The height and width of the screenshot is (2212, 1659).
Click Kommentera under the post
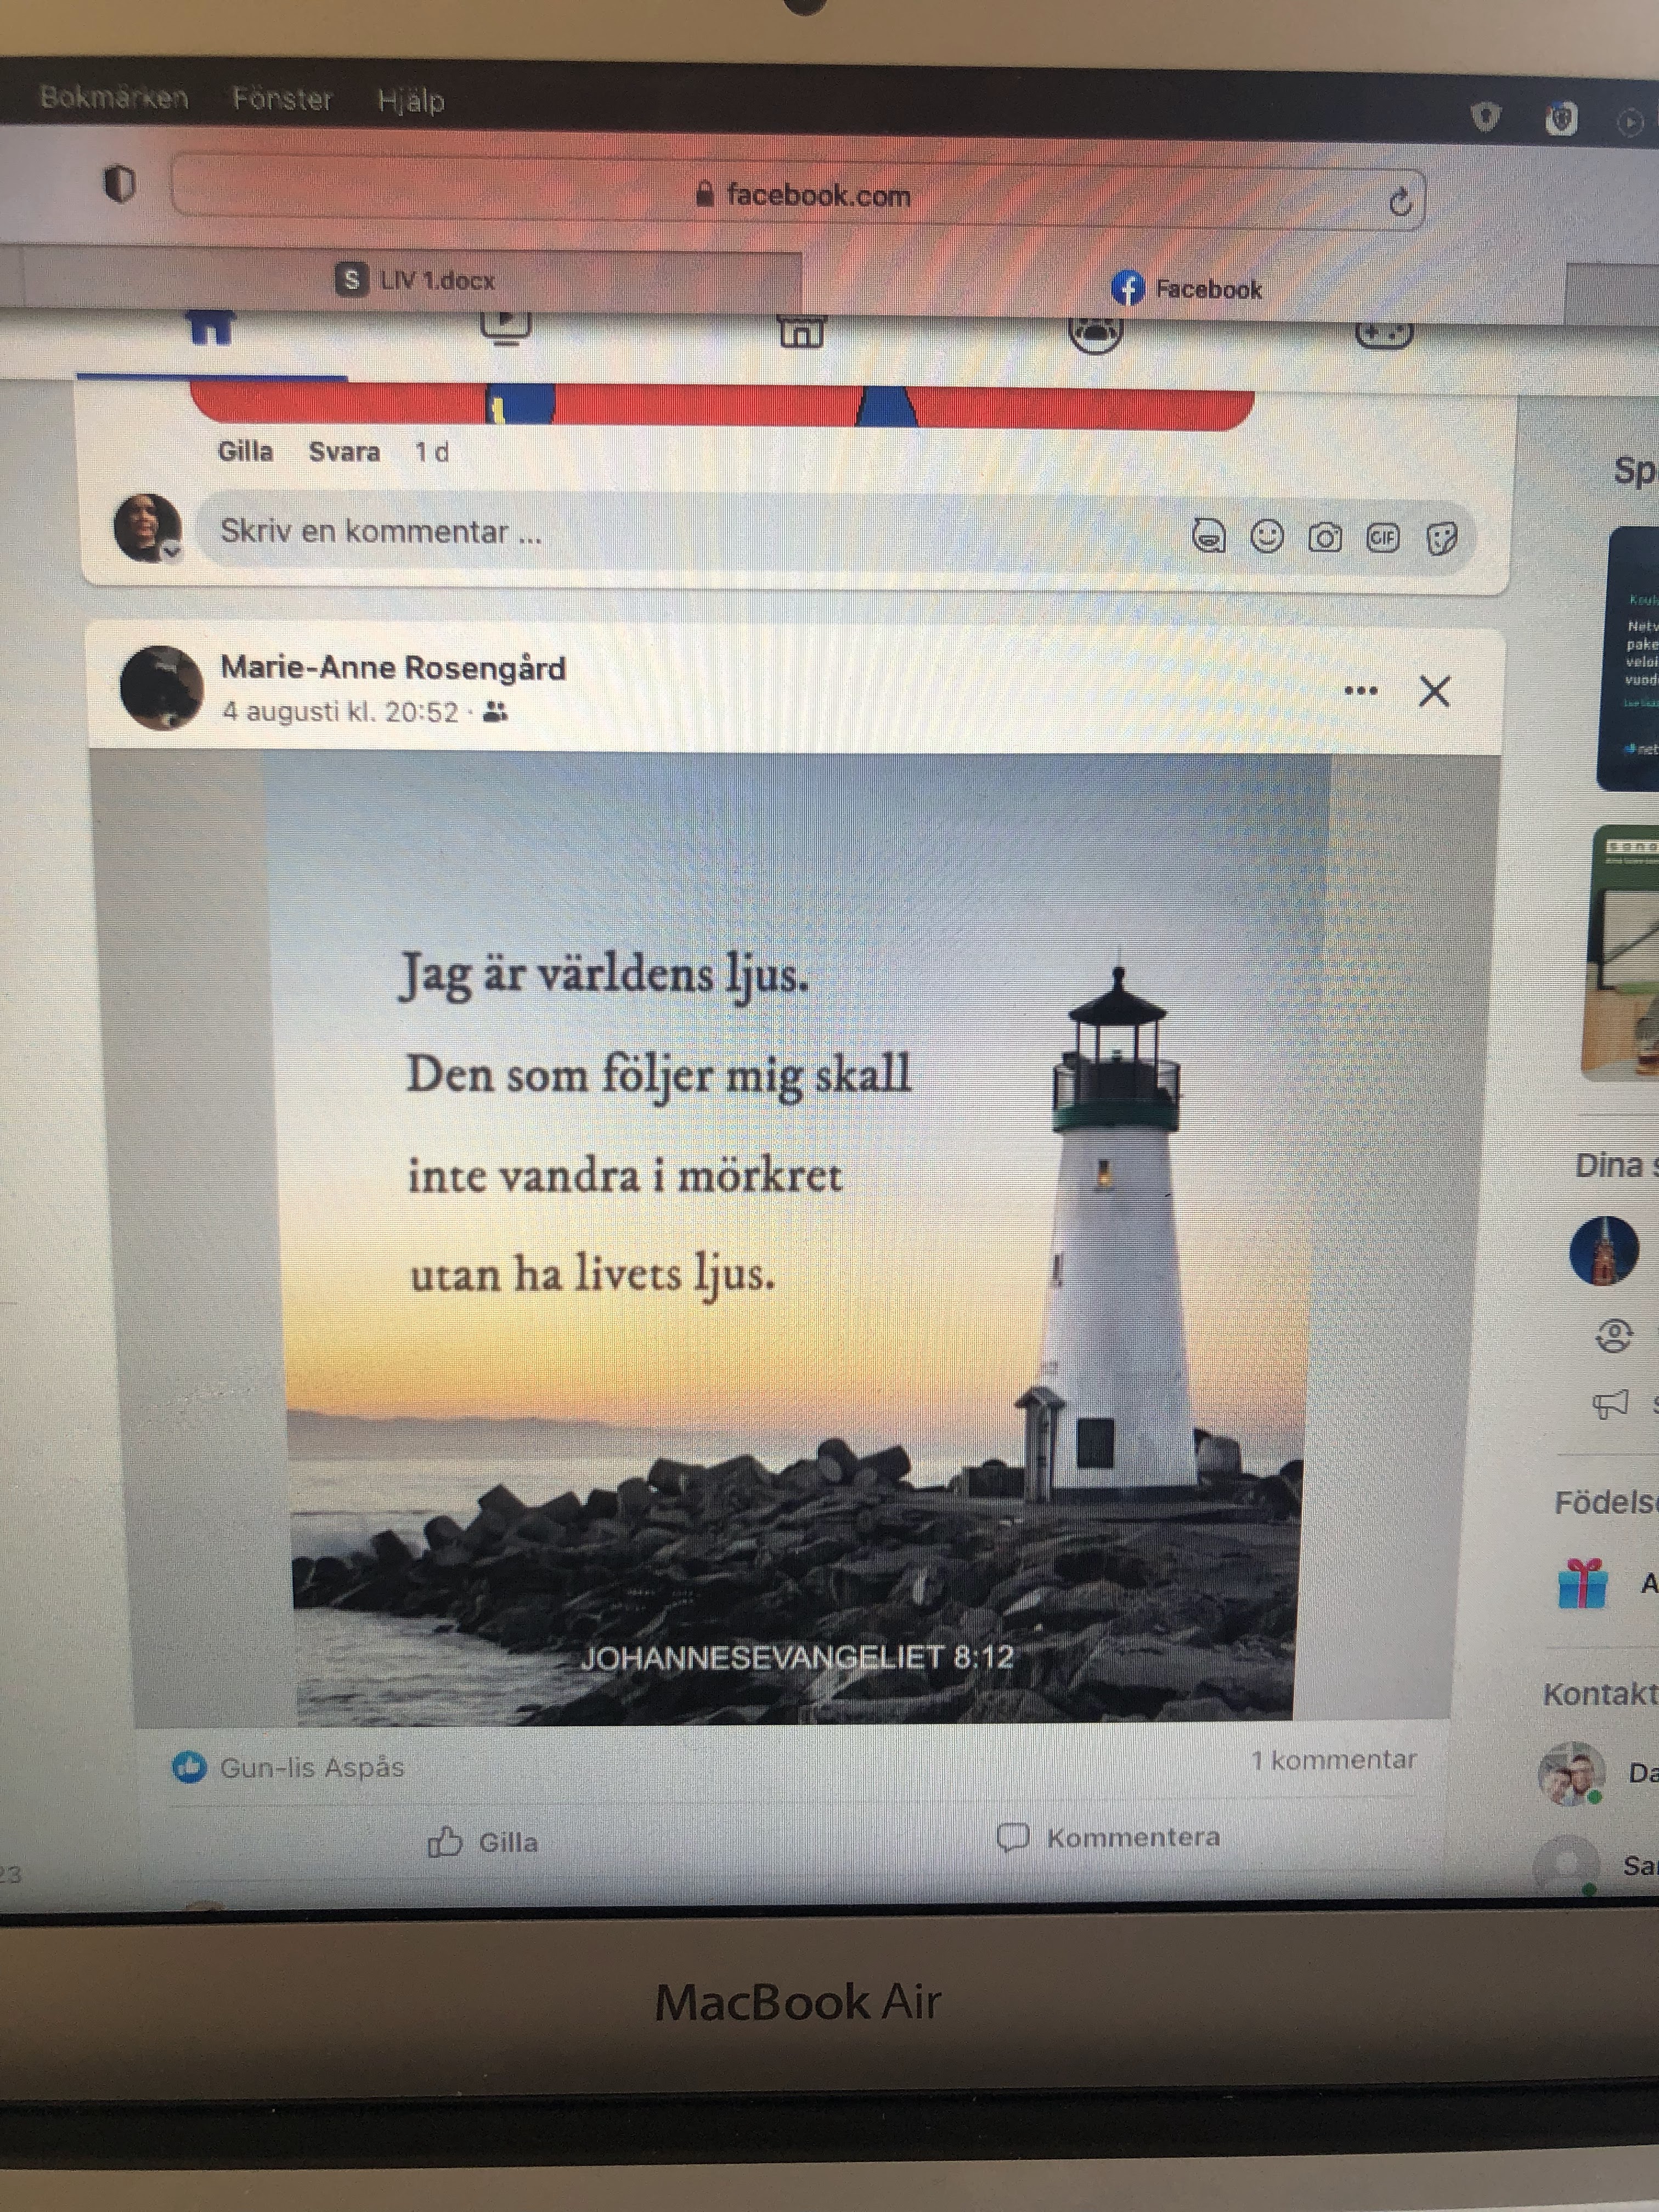tap(1109, 1837)
